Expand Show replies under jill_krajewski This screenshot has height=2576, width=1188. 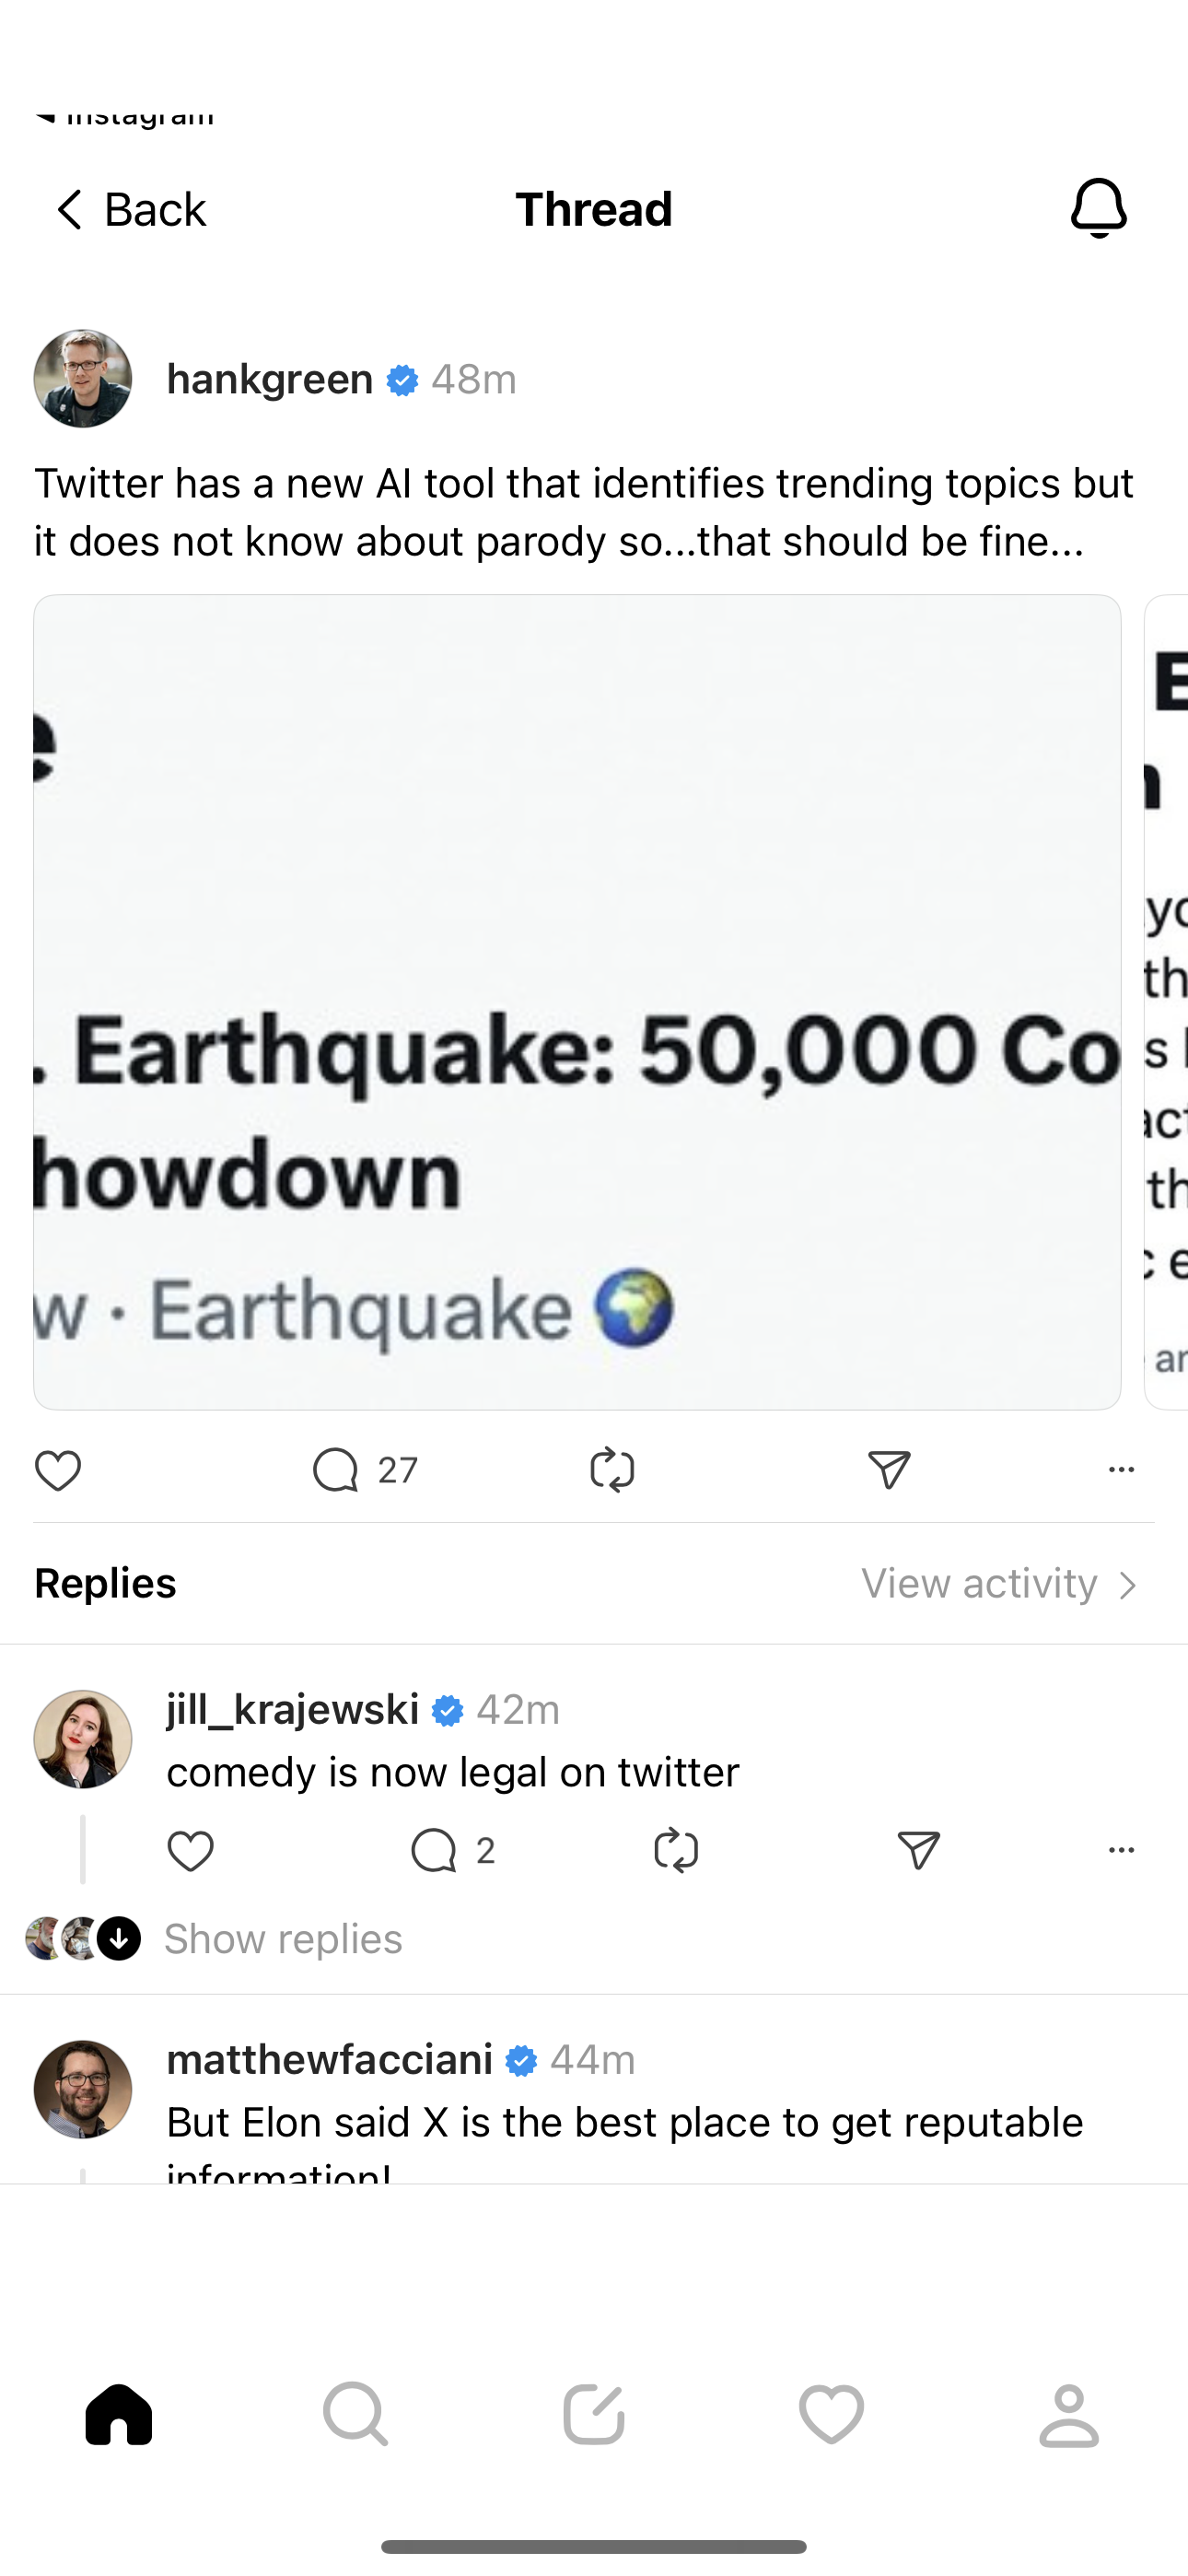tap(283, 1939)
